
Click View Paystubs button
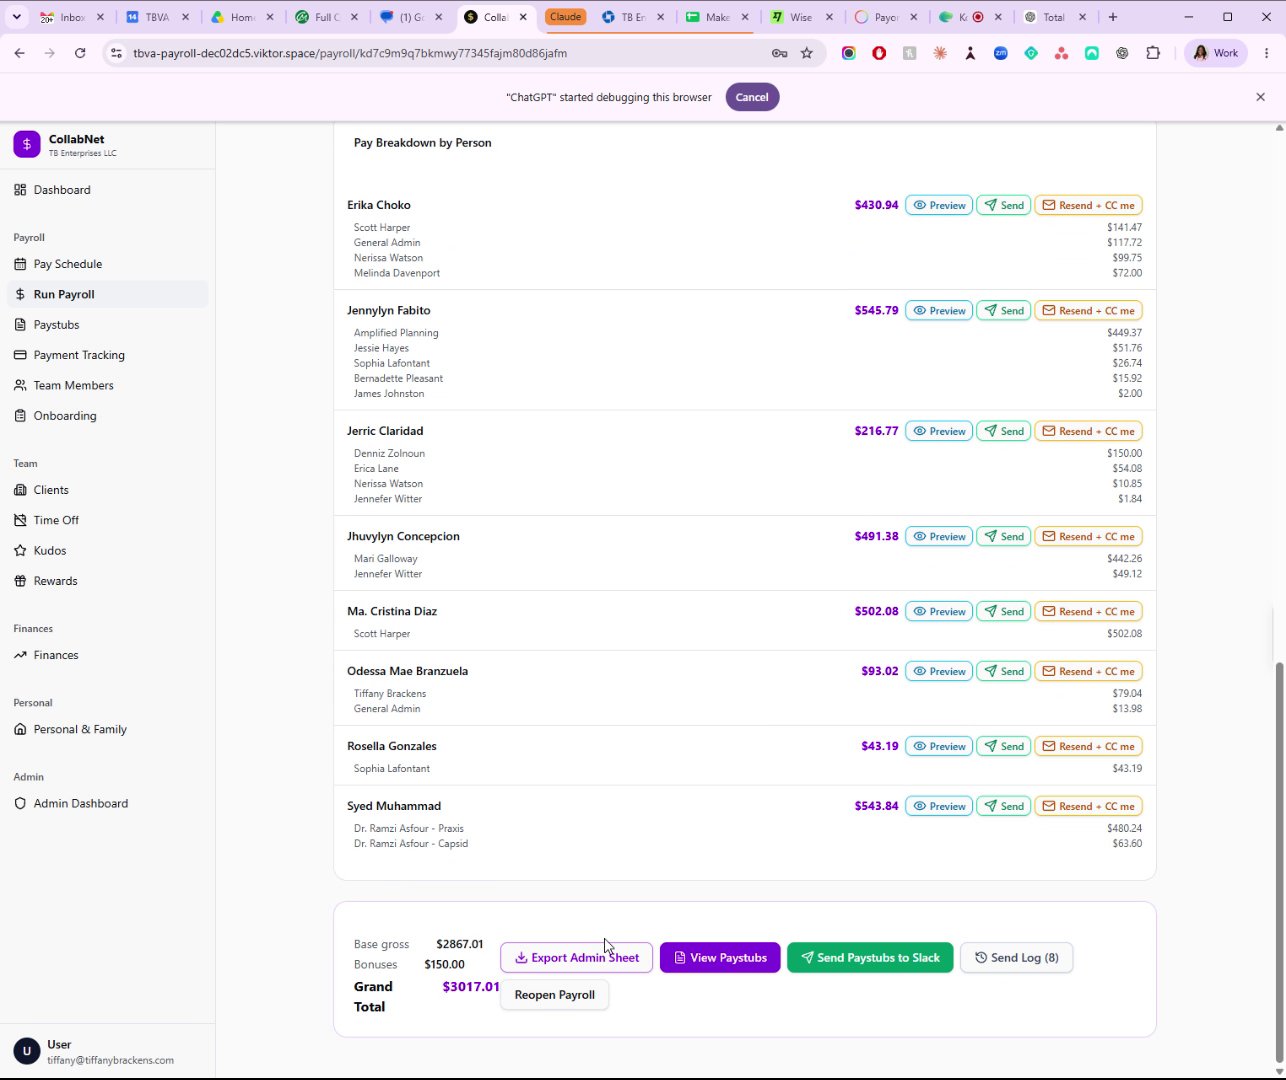tap(720, 958)
